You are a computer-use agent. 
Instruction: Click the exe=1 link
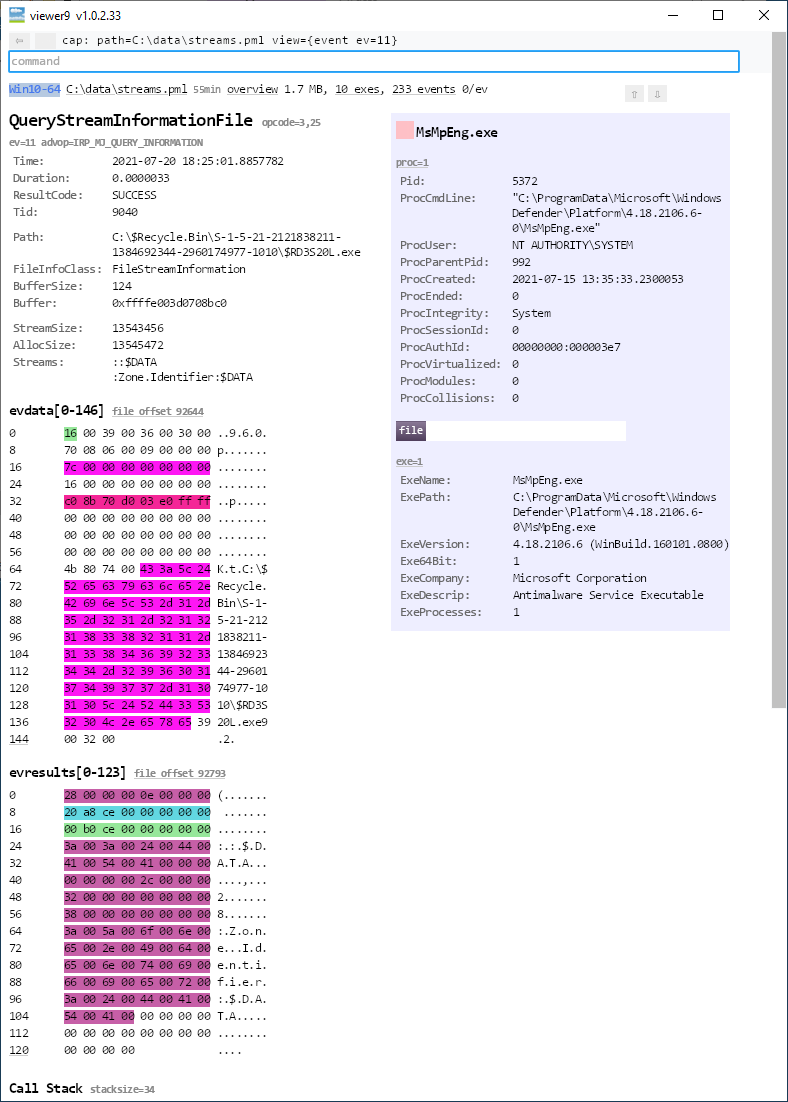point(410,461)
